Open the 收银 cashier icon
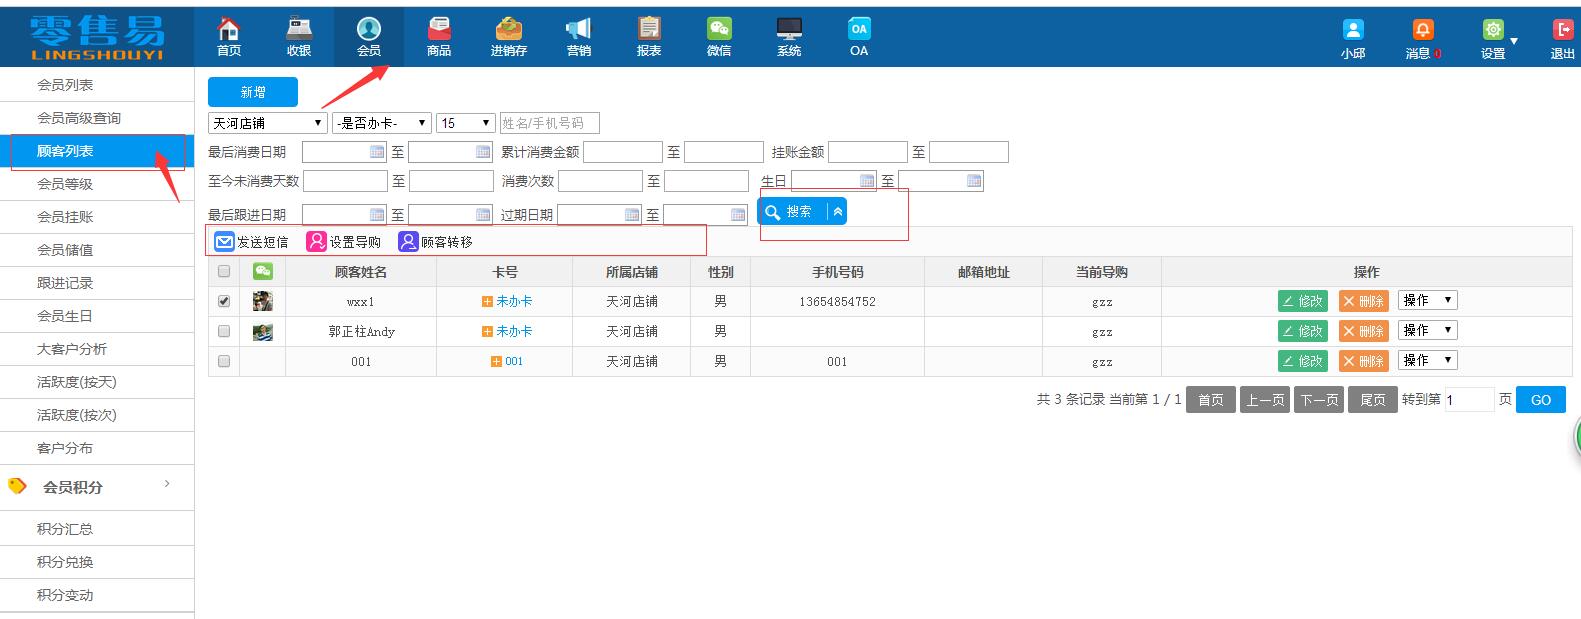 click(x=298, y=30)
